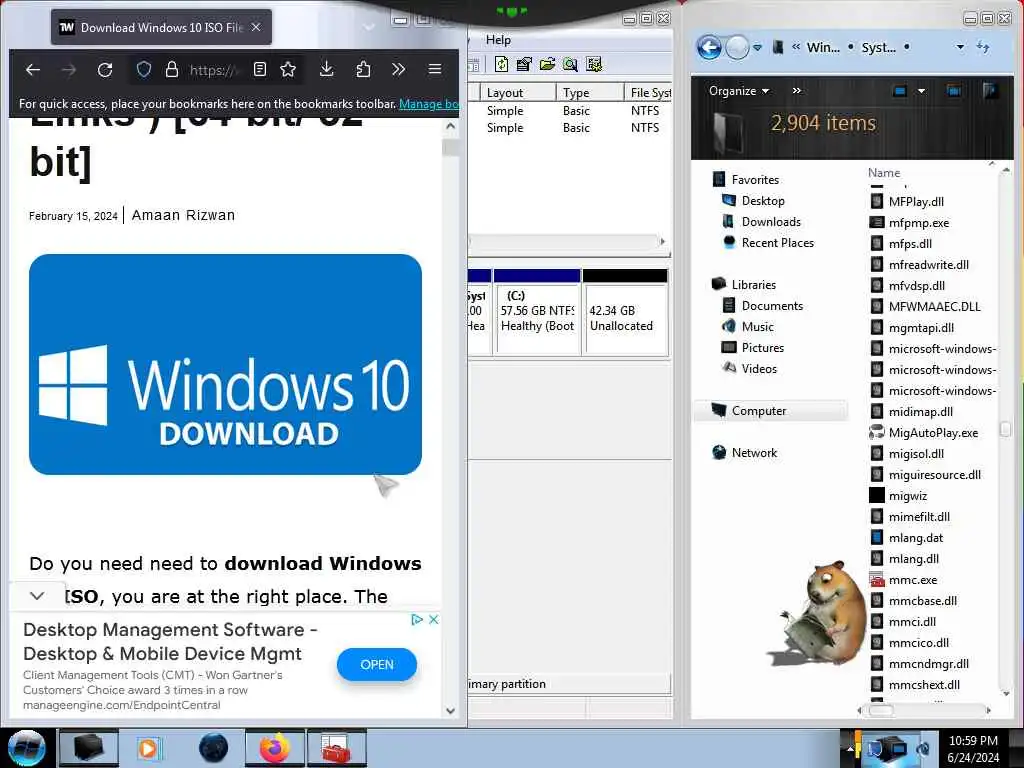Screen dimensions: 1024x768
Task: Open the view options dropdown arrow
Action: point(921,91)
